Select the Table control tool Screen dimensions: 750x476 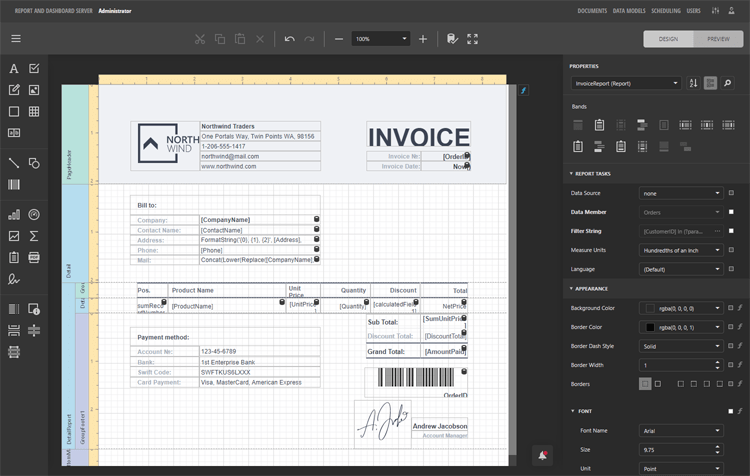[x=34, y=112]
